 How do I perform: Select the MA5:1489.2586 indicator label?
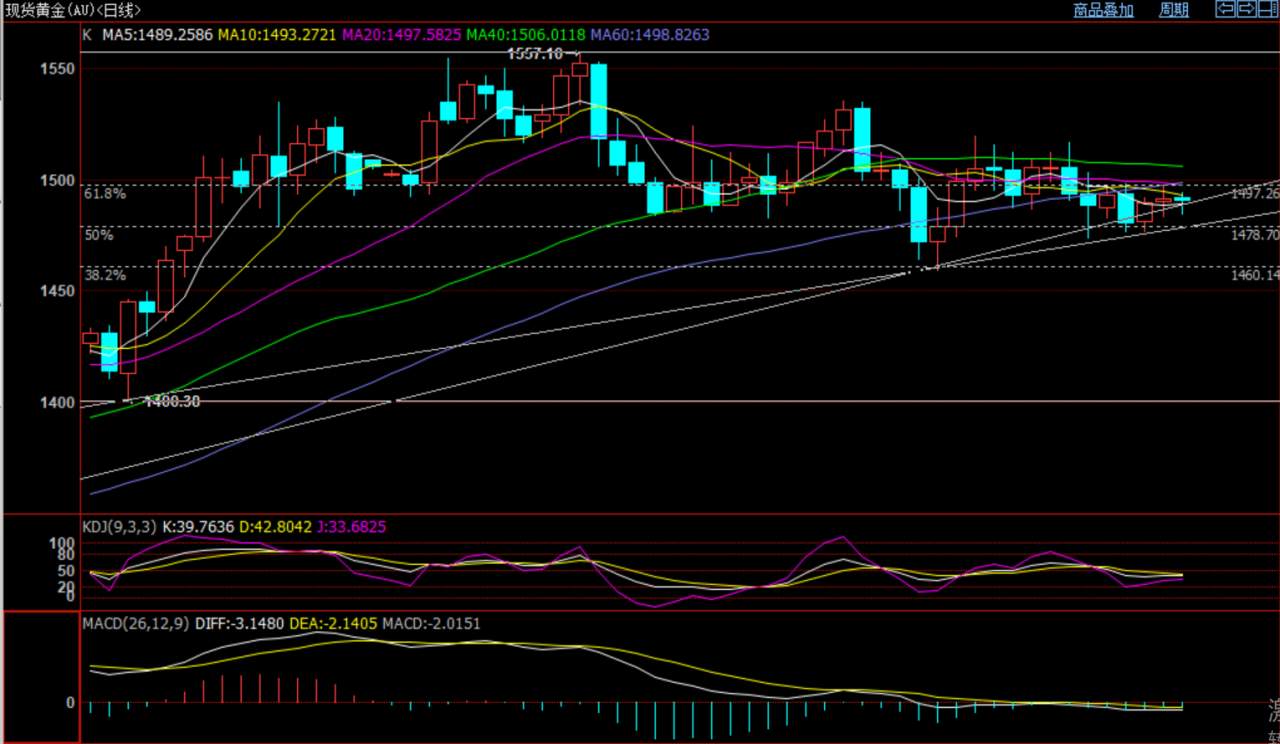tap(157, 34)
